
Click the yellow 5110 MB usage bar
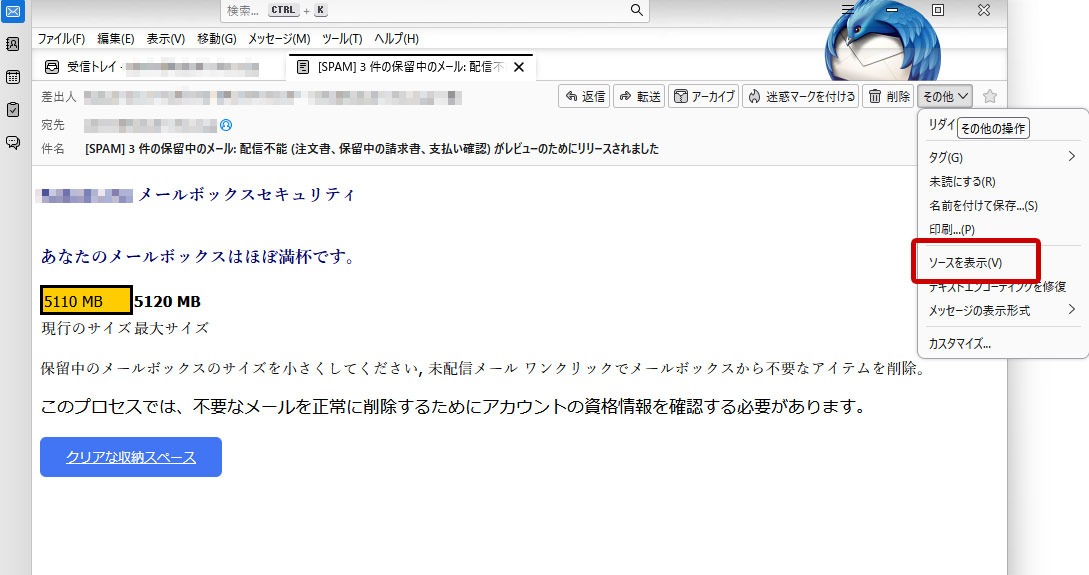(x=86, y=301)
